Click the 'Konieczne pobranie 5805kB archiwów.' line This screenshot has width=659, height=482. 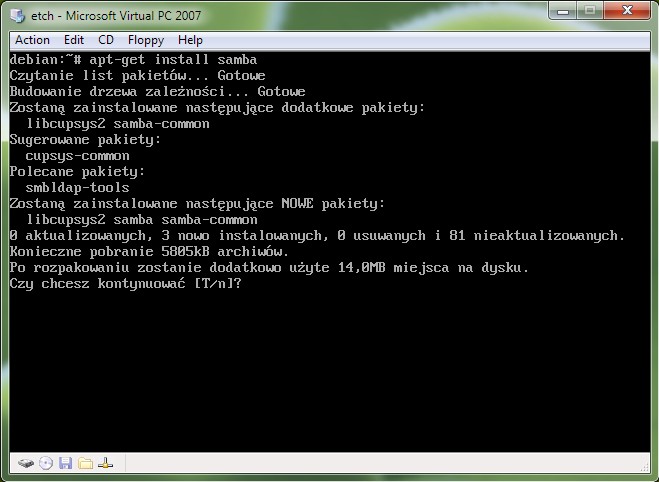point(149,252)
